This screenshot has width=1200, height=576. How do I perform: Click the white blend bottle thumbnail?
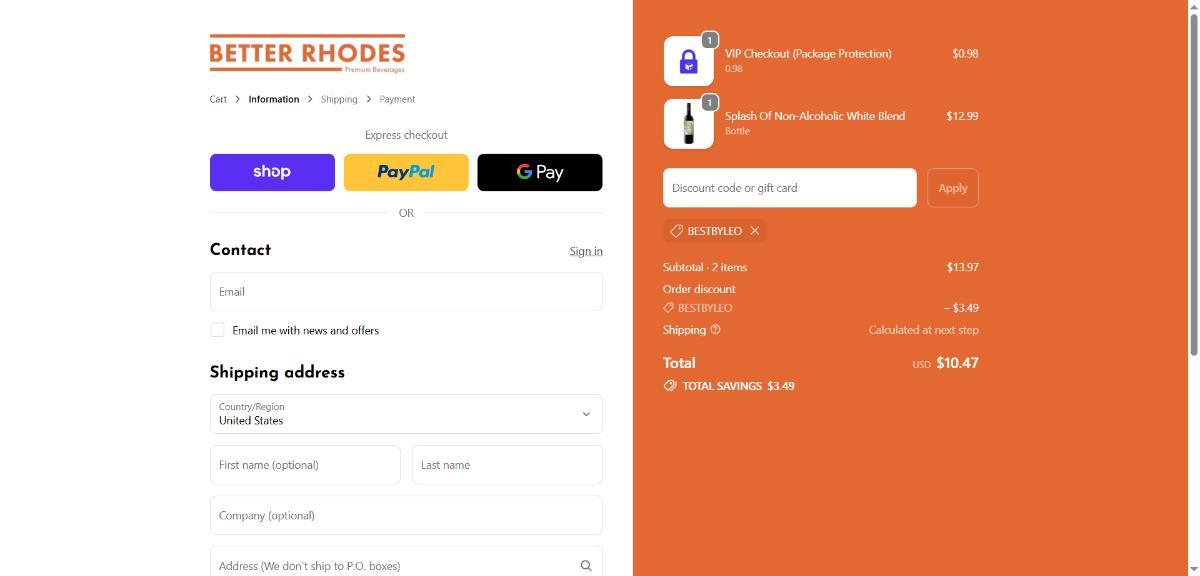point(689,124)
